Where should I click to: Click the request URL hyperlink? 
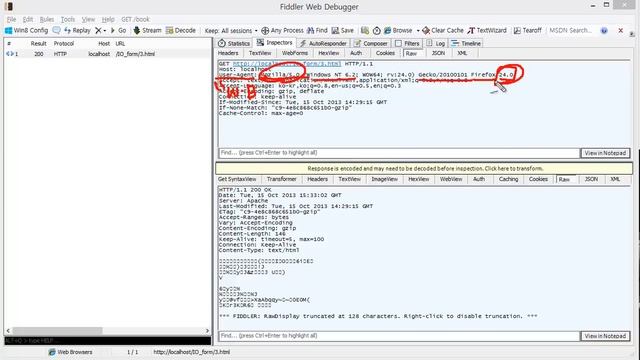point(287,64)
